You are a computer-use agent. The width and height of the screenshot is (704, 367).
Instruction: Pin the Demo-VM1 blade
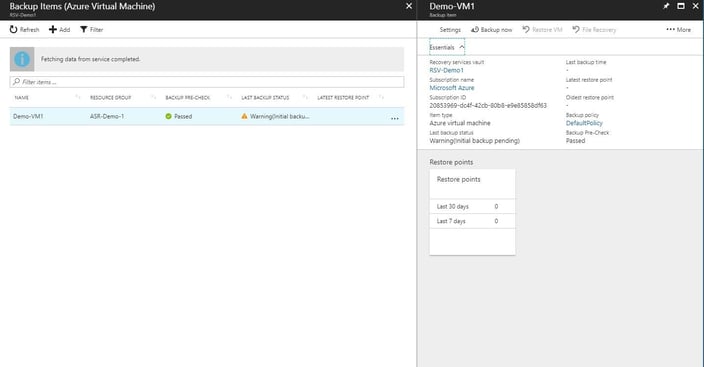666,6
